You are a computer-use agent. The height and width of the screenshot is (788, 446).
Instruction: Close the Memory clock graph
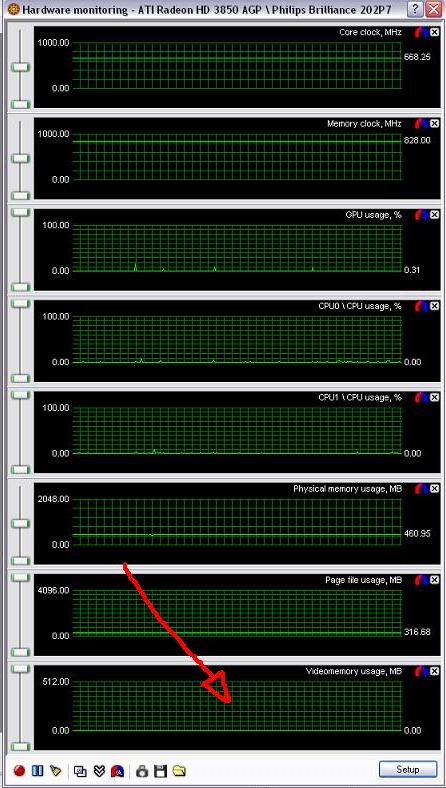(x=434, y=124)
